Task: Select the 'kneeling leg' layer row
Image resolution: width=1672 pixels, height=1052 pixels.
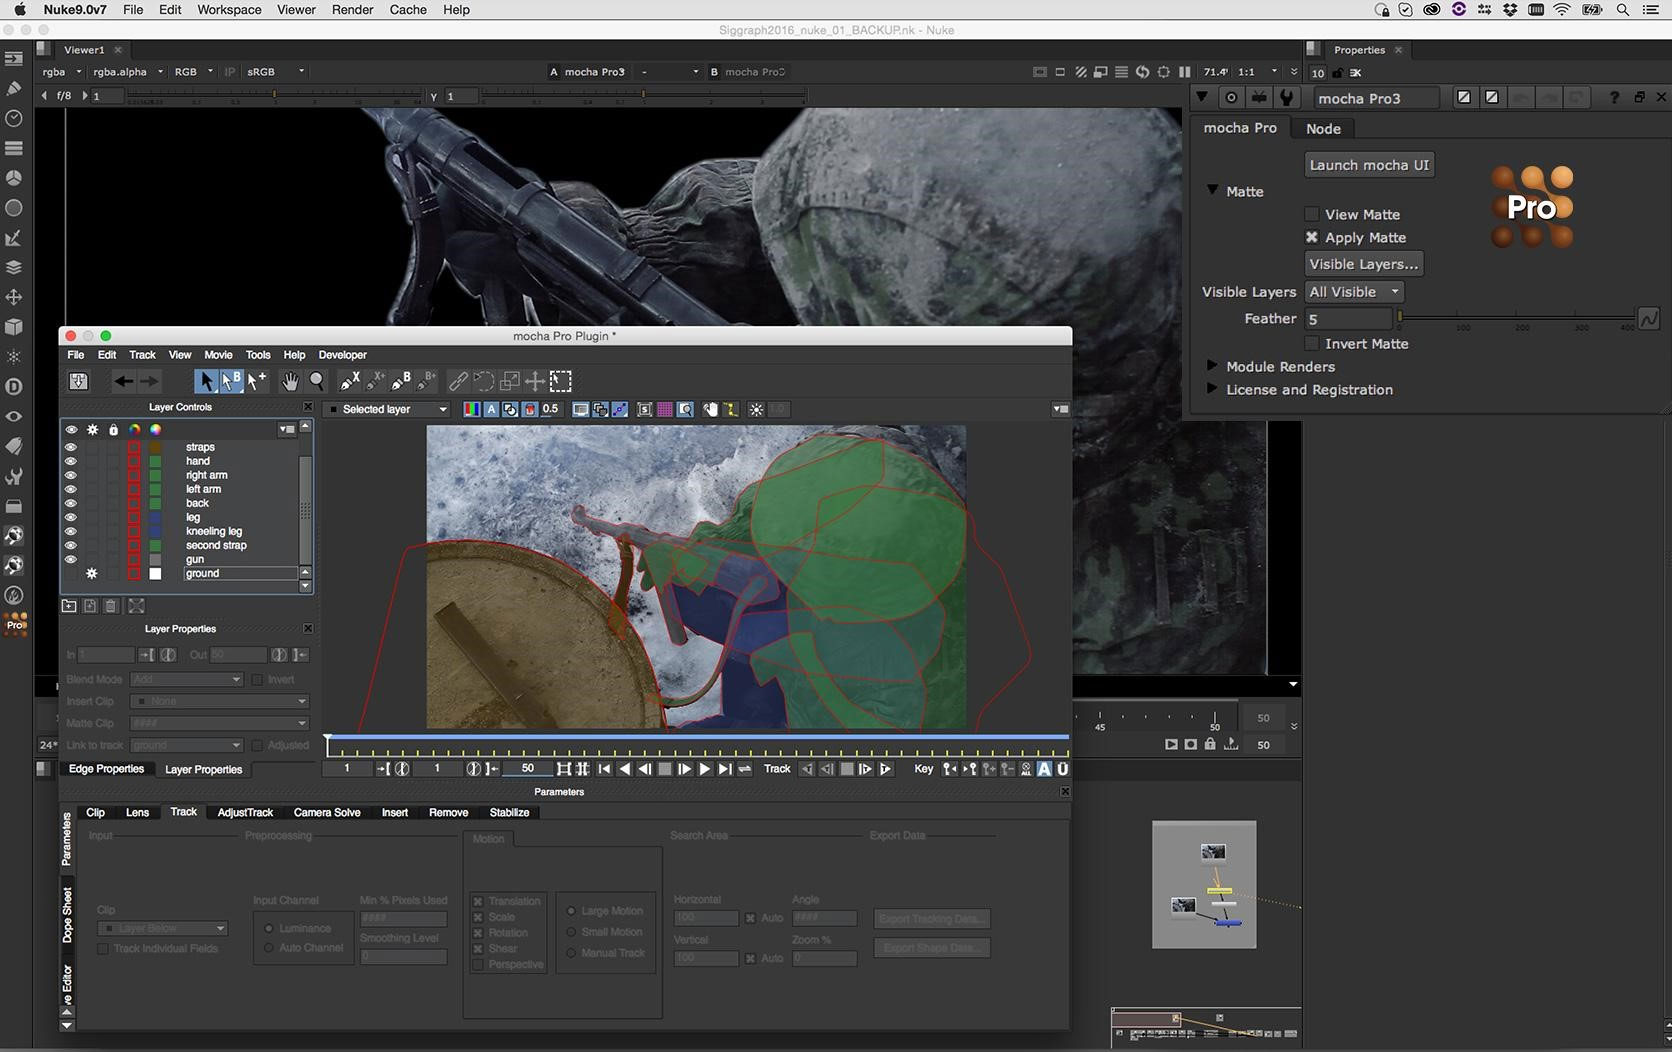Action: pos(213,531)
